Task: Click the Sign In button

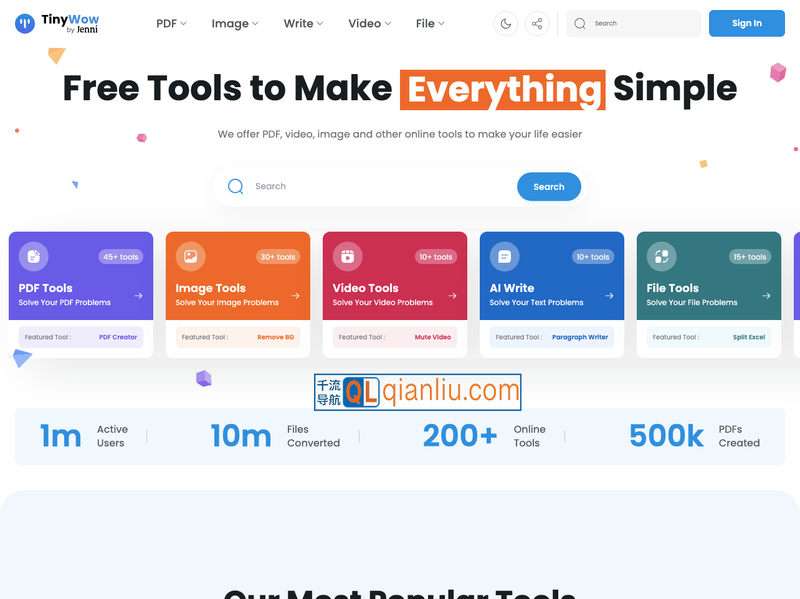Action: 746,23
